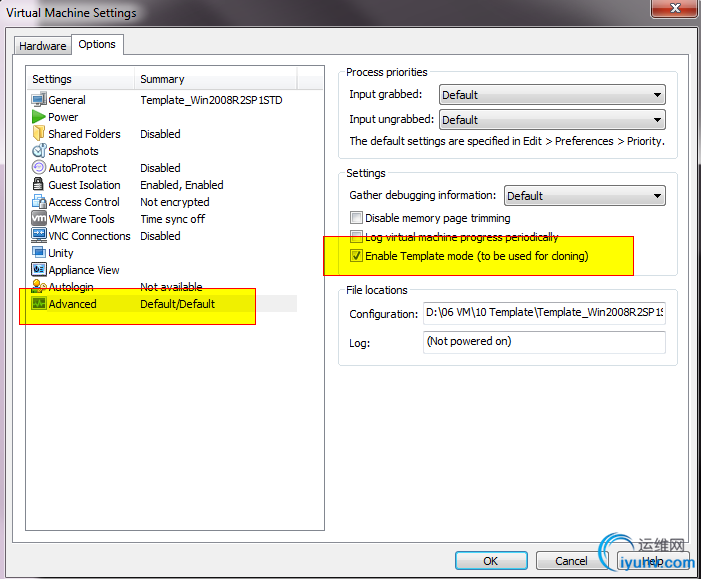701x579 pixels.
Task: Select the Advanced row label
Action: [72, 304]
